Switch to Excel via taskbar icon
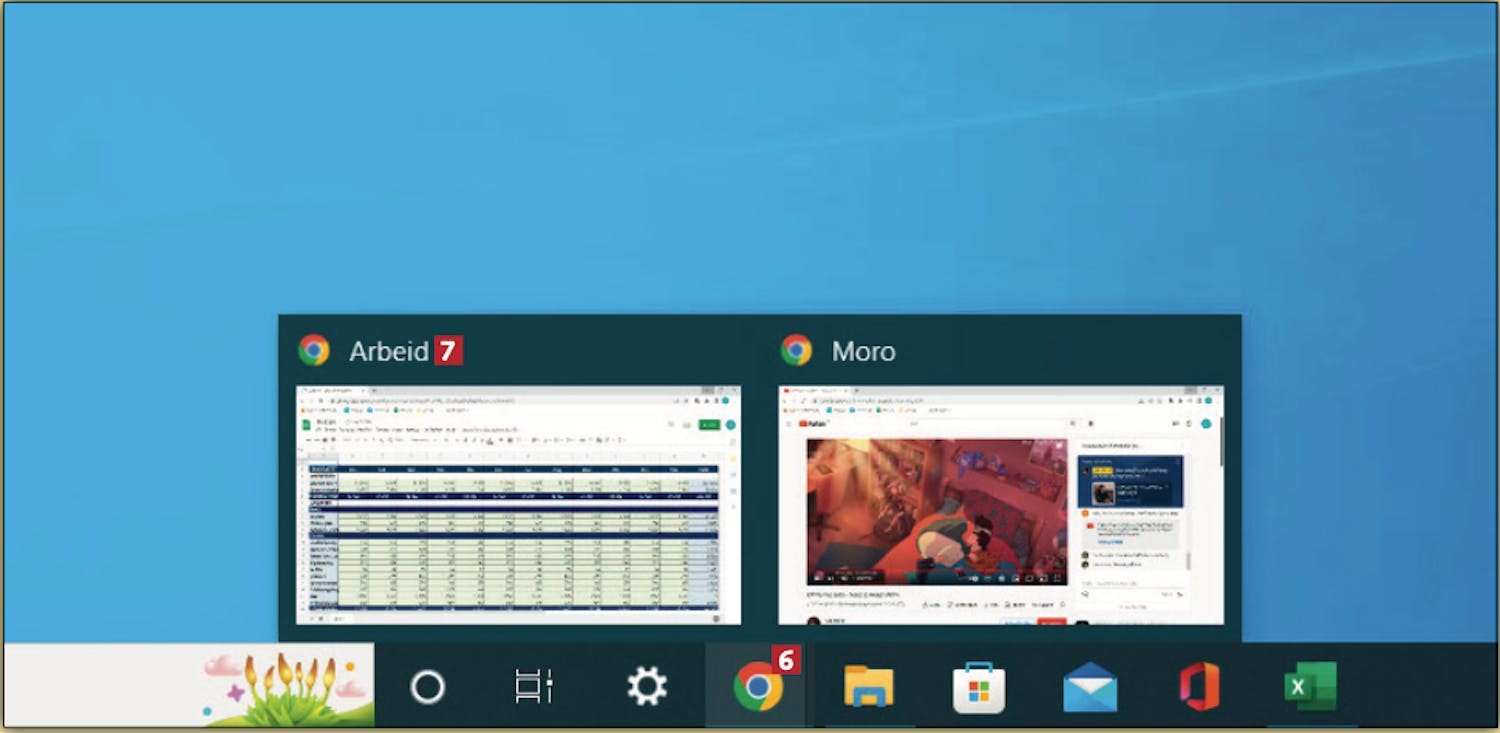 [x=1309, y=687]
